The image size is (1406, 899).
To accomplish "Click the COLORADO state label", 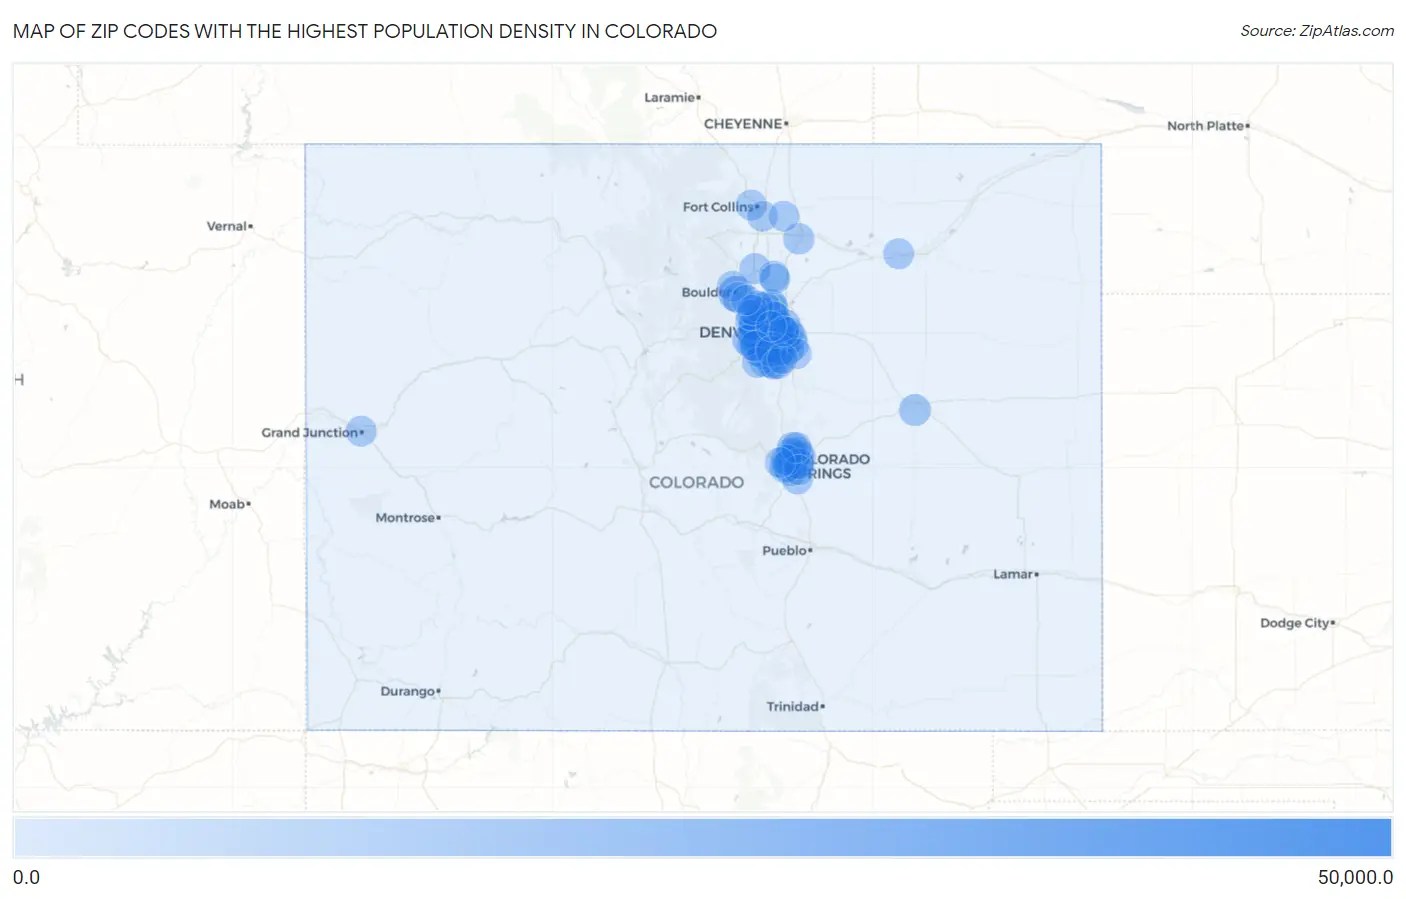I will pyautogui.click(x=696, y=482).
